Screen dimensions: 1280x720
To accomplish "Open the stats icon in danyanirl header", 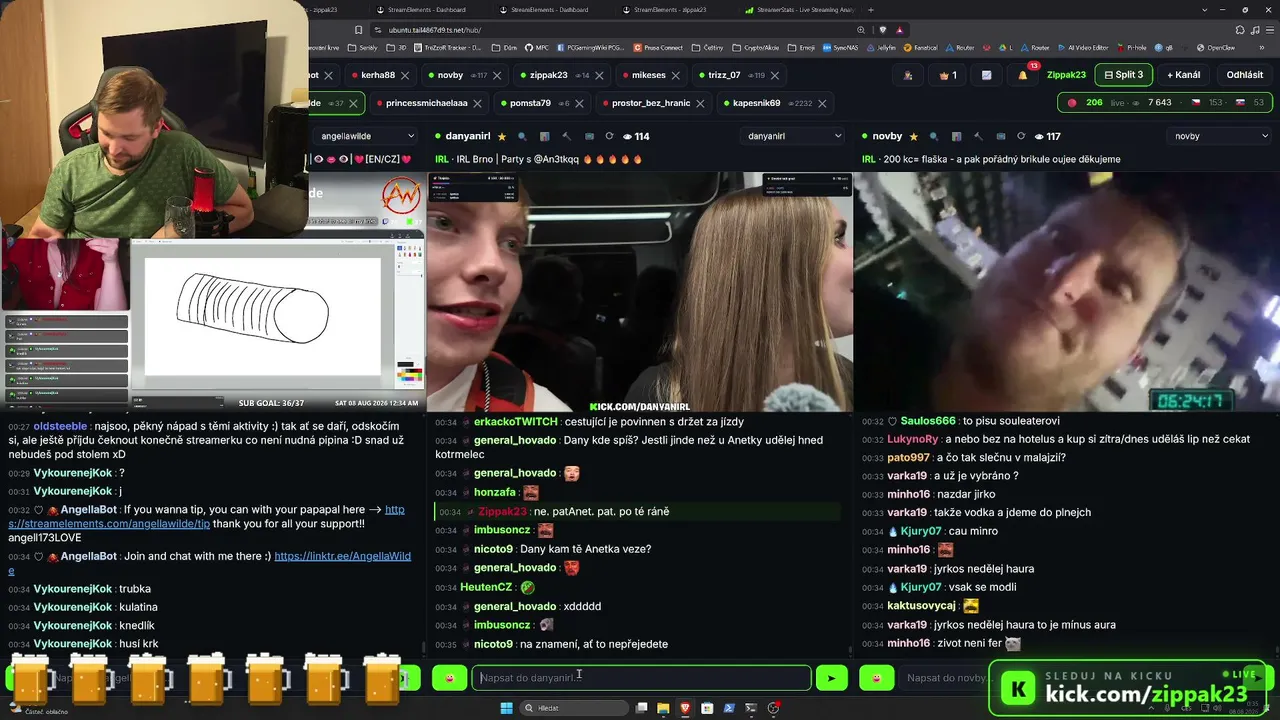I will 544,136.
